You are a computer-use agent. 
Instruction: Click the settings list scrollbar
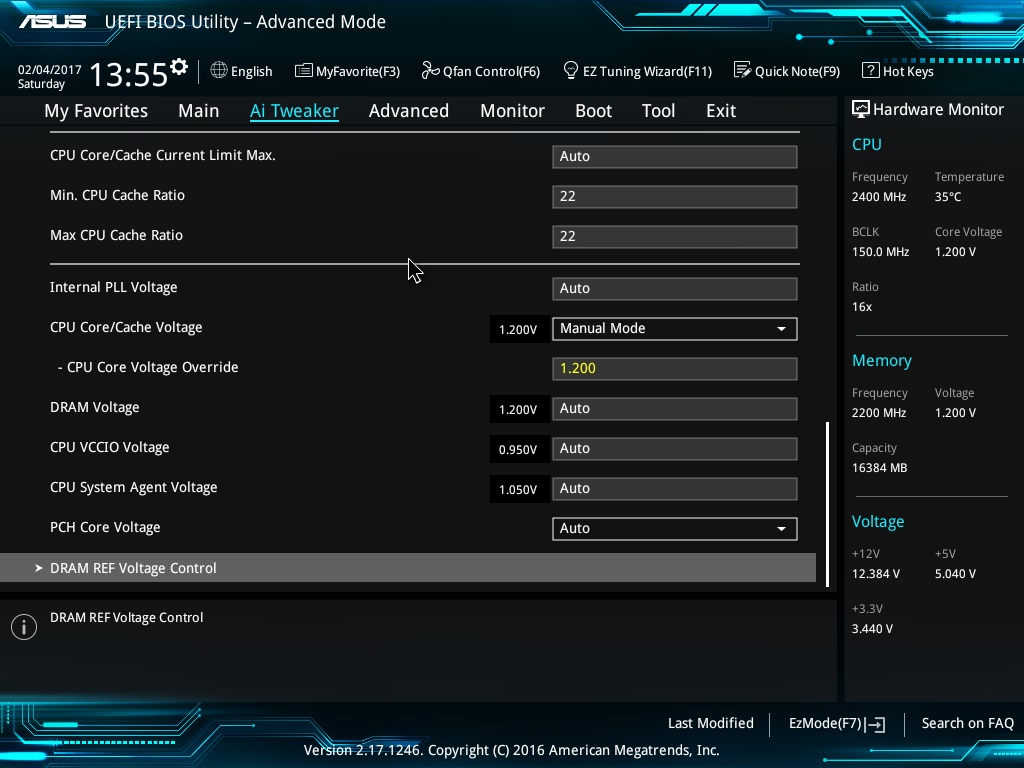827,504
